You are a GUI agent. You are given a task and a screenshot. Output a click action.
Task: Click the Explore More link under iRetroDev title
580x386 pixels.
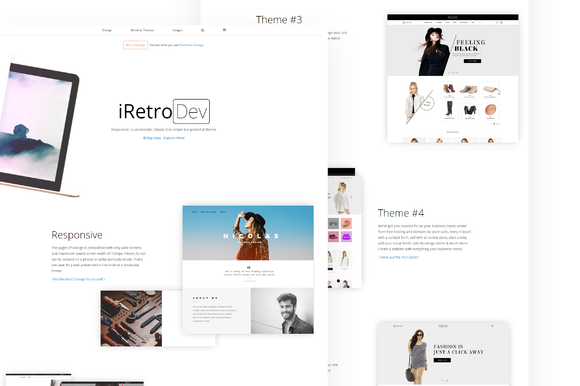pos(174,138)
